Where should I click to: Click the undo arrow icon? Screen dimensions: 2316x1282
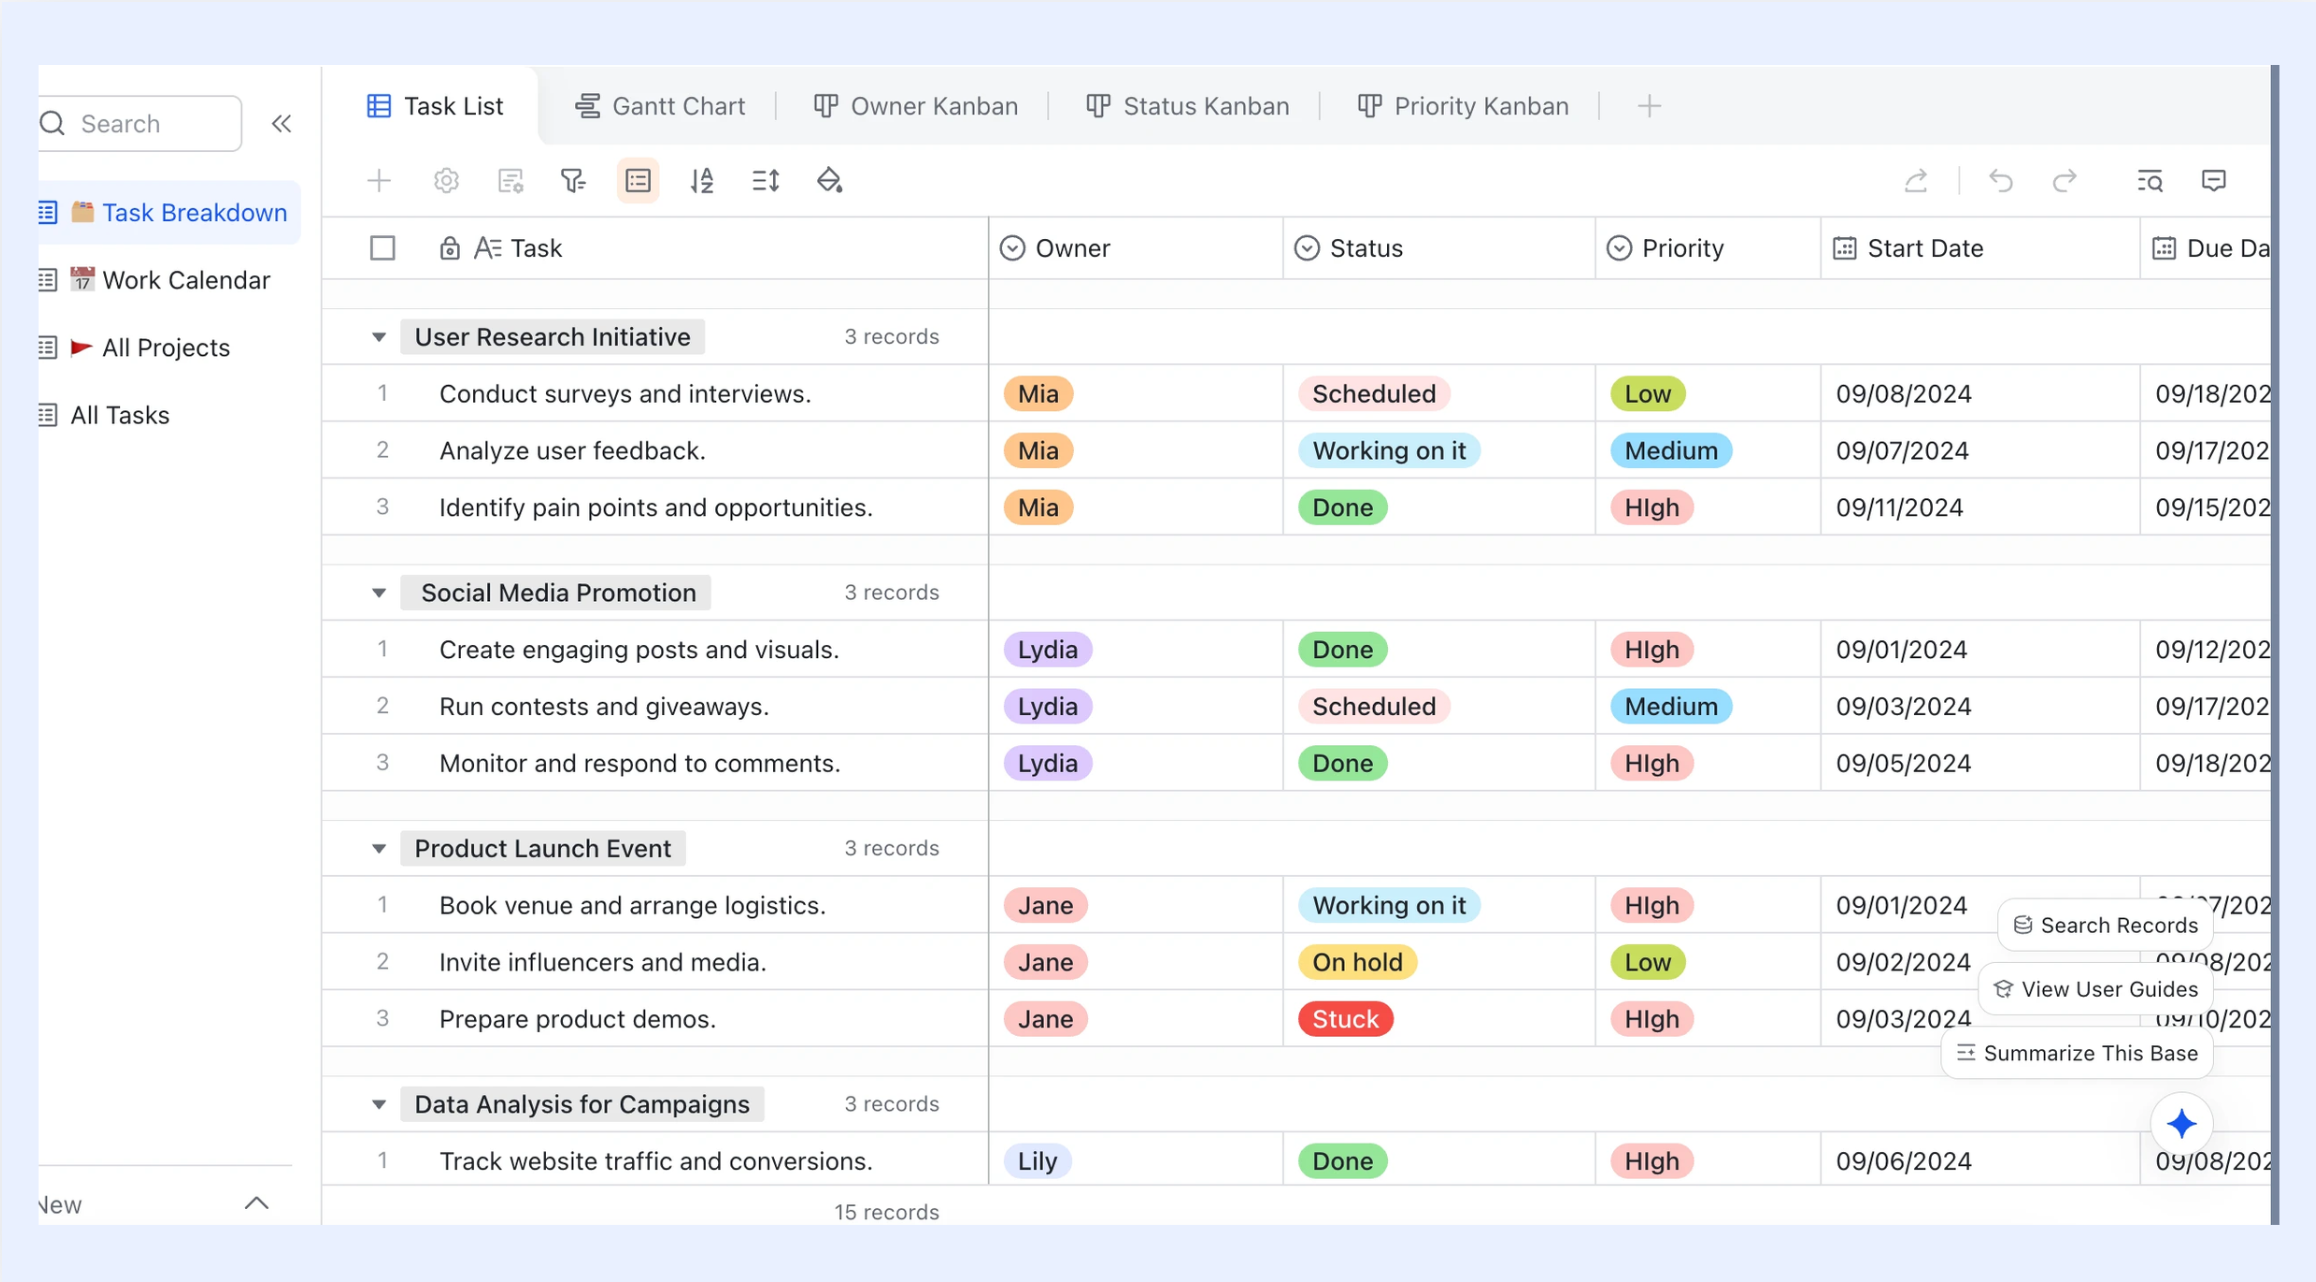pos(2001,180)
